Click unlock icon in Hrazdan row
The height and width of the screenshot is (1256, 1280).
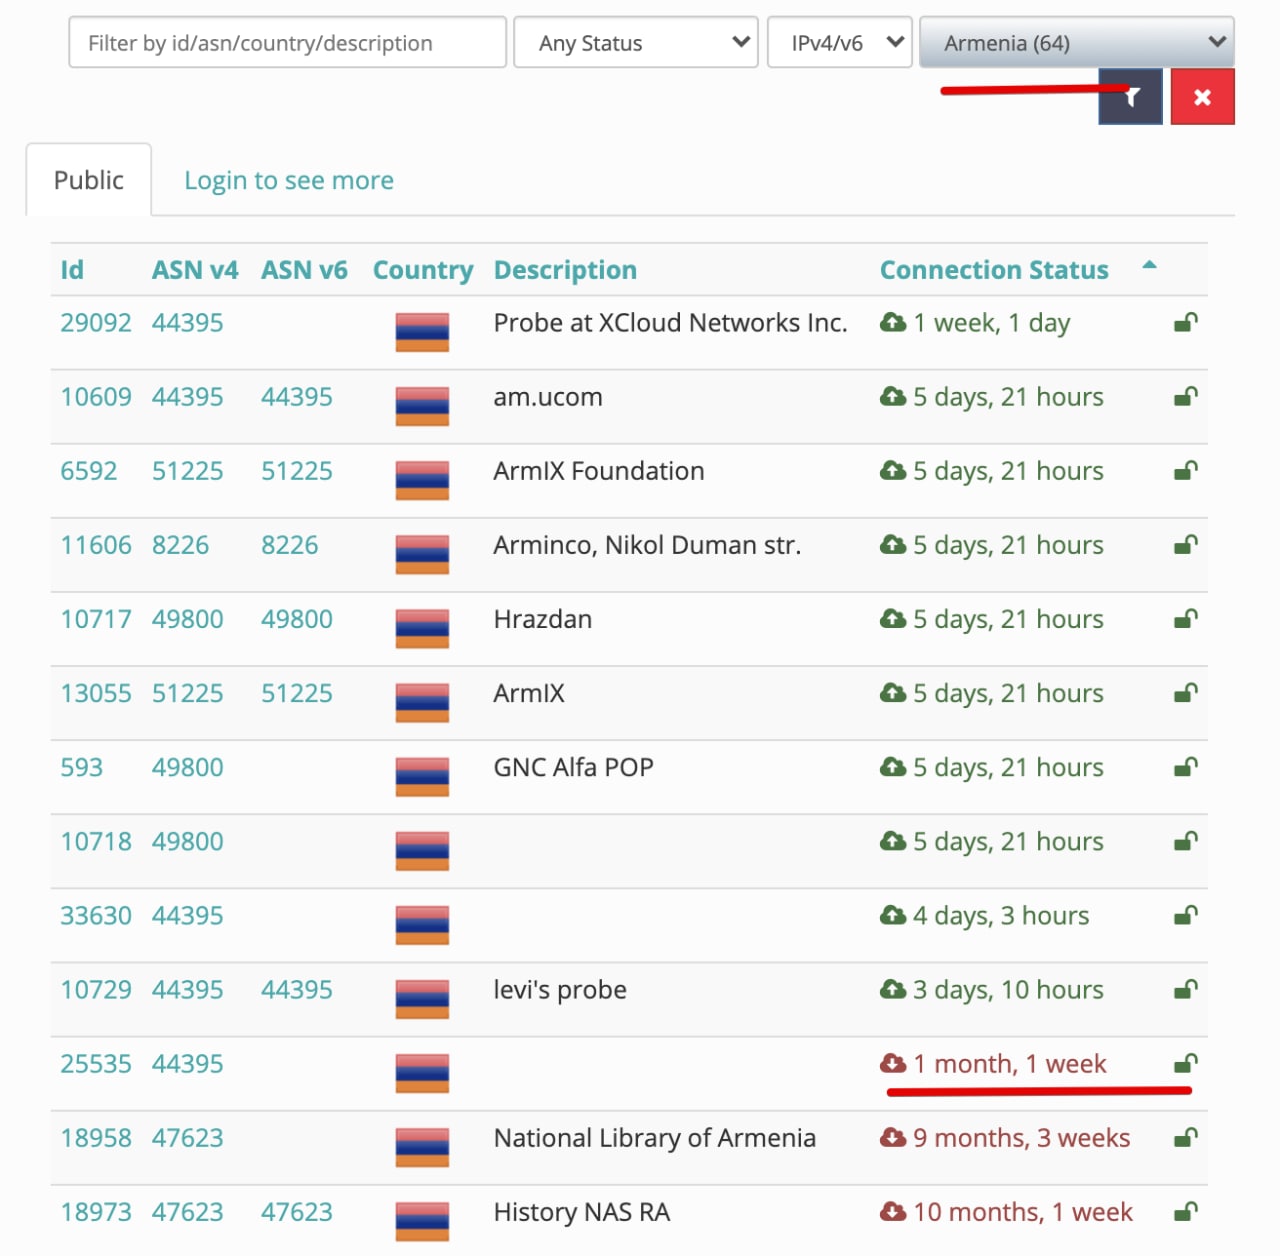(x=1186, y=618)
